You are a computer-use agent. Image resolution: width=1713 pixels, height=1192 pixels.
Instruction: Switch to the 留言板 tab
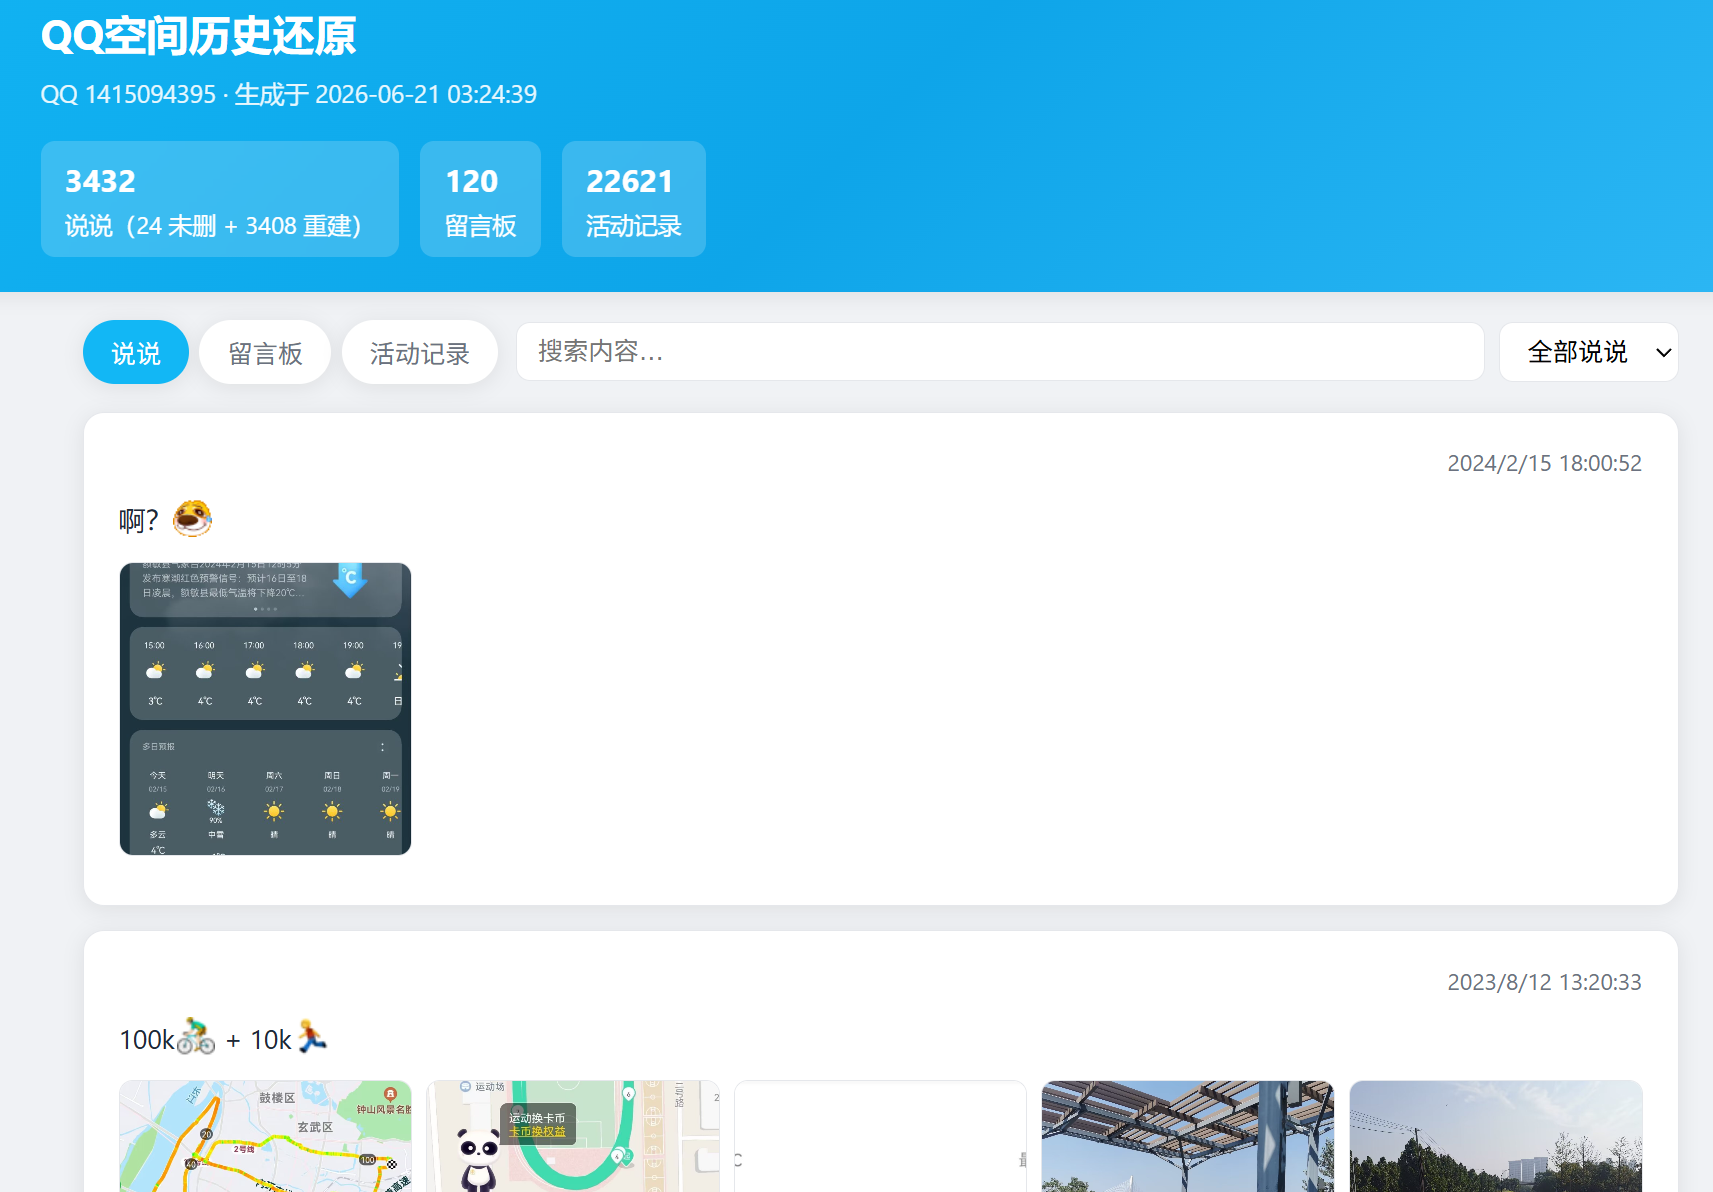[265, 352]
